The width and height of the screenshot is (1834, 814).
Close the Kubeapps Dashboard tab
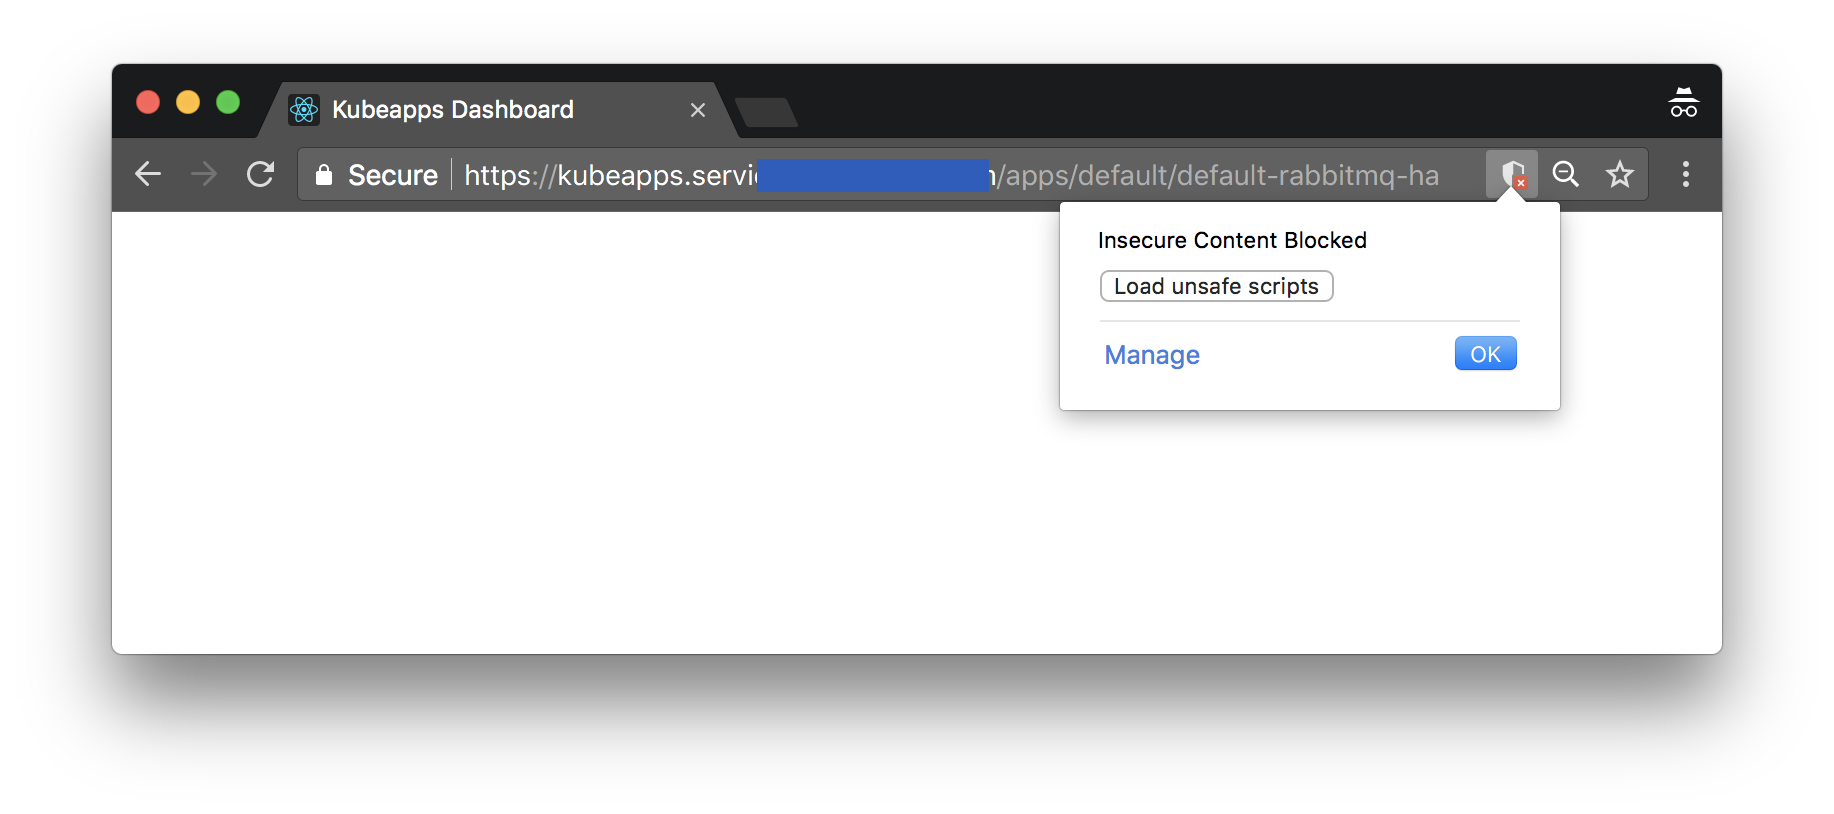click(697, 110)
